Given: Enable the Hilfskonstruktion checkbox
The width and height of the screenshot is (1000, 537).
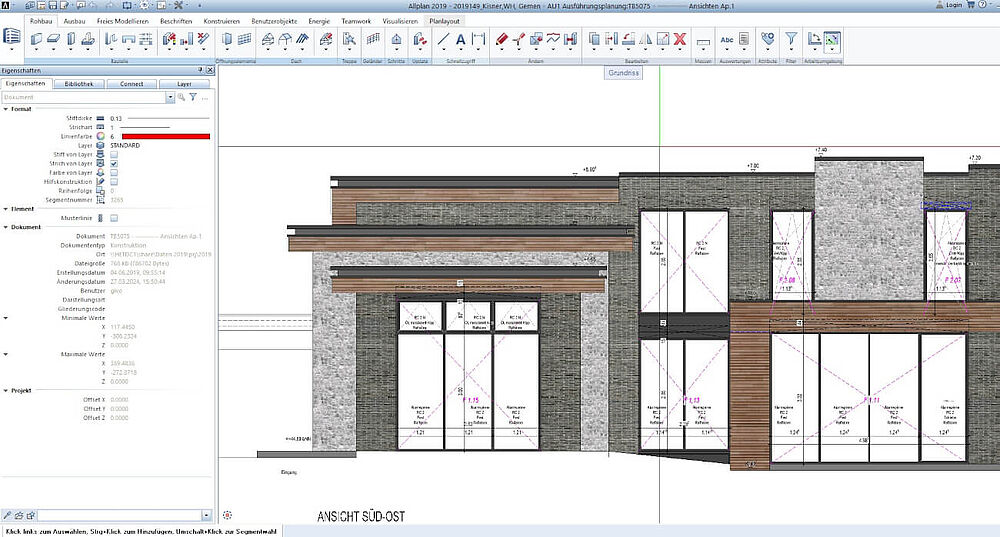Looking at the screenshot, I should point(114,182).
